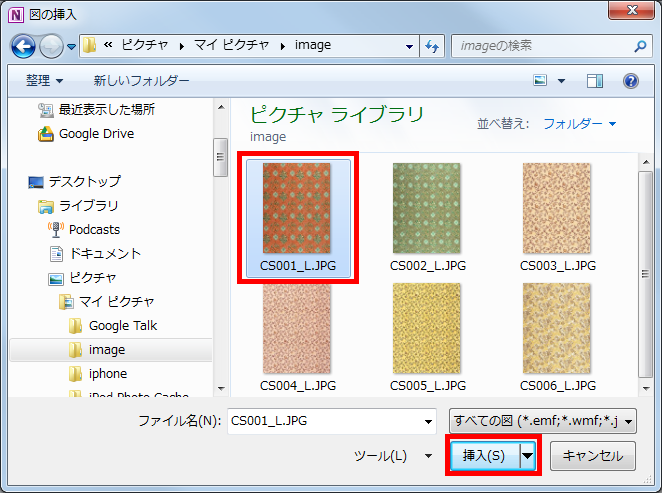Screen dimensions: 662x493
Task: Click file list scroll up arrow
Action: pyautogui.click(x=646, y=162)
